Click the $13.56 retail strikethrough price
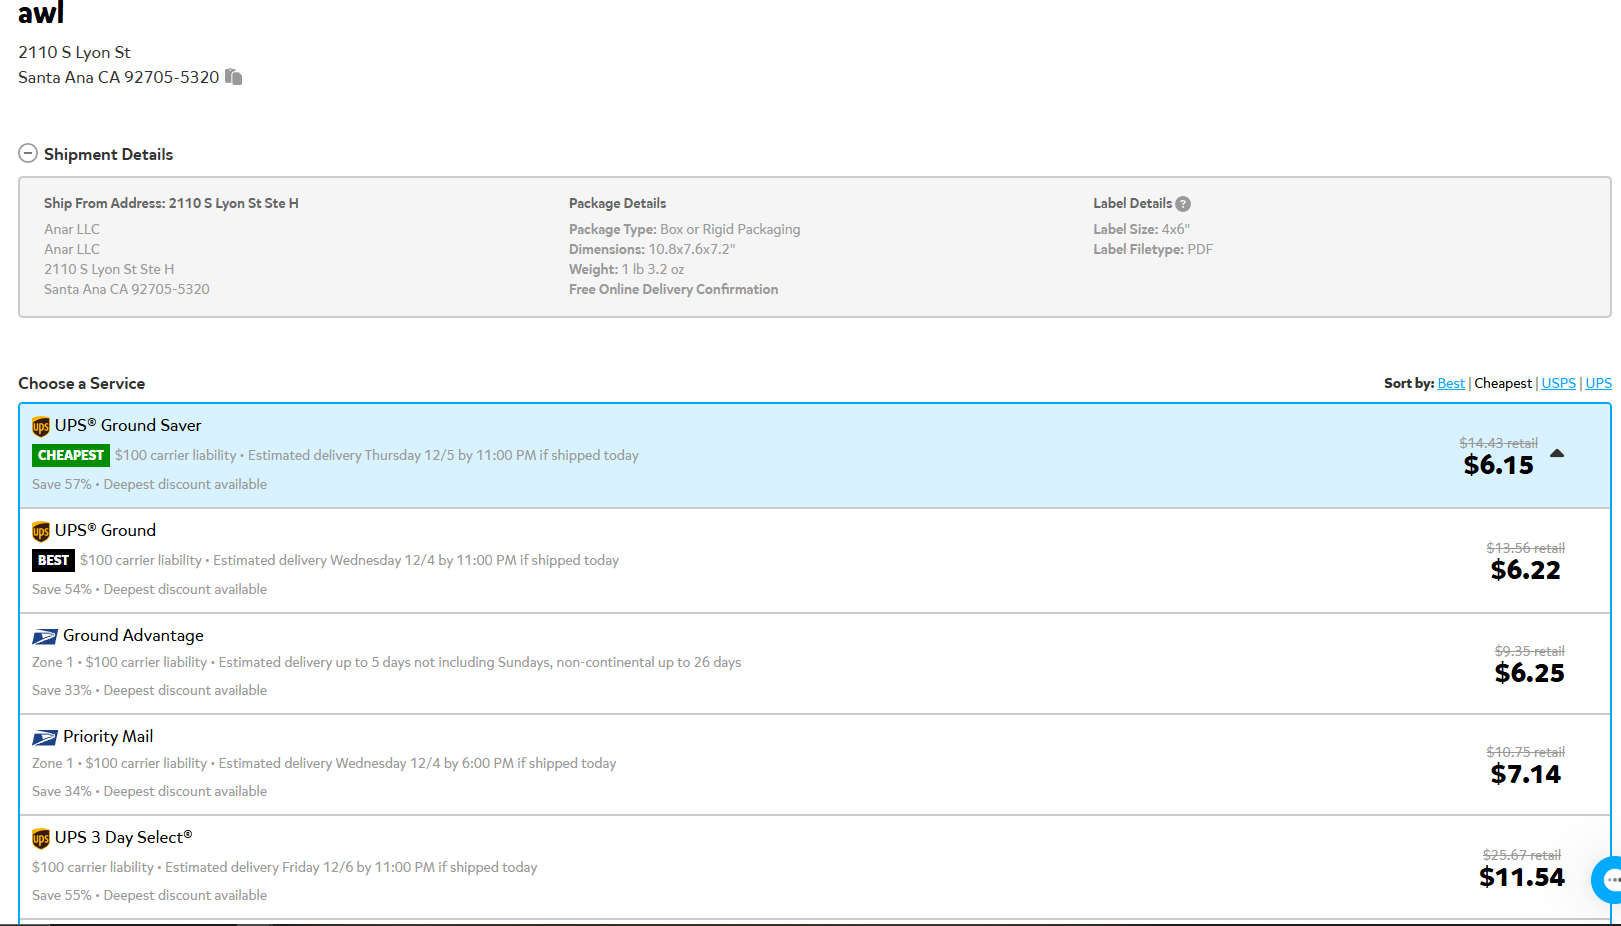 tap(1525, 548)
